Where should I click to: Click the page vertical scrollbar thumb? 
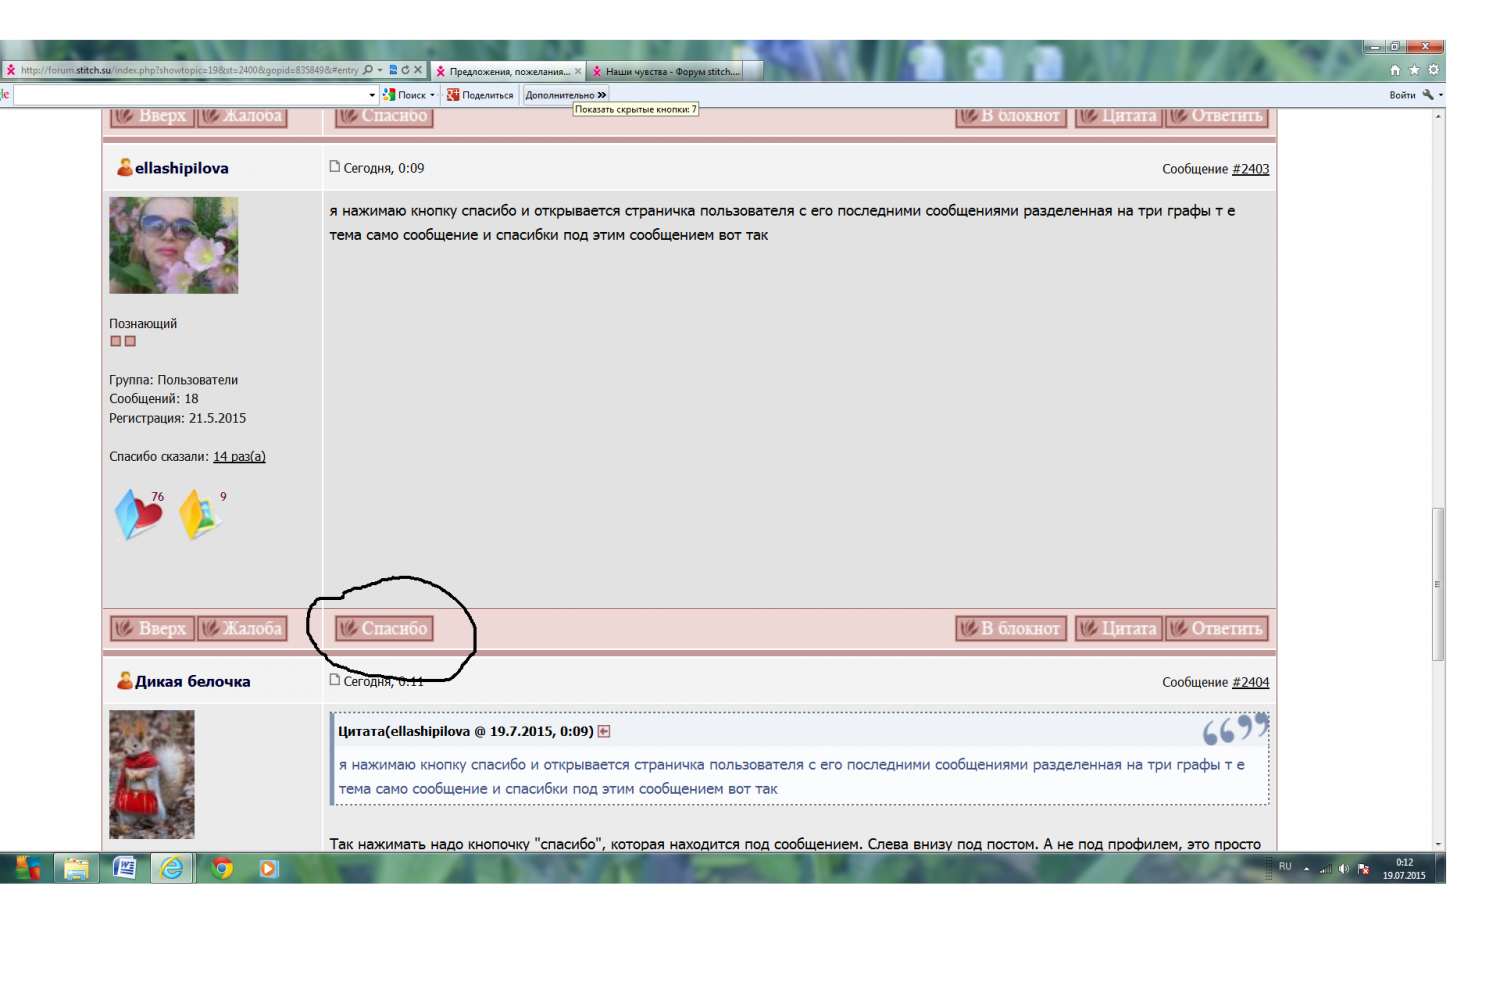click(x=1438, y=584)
